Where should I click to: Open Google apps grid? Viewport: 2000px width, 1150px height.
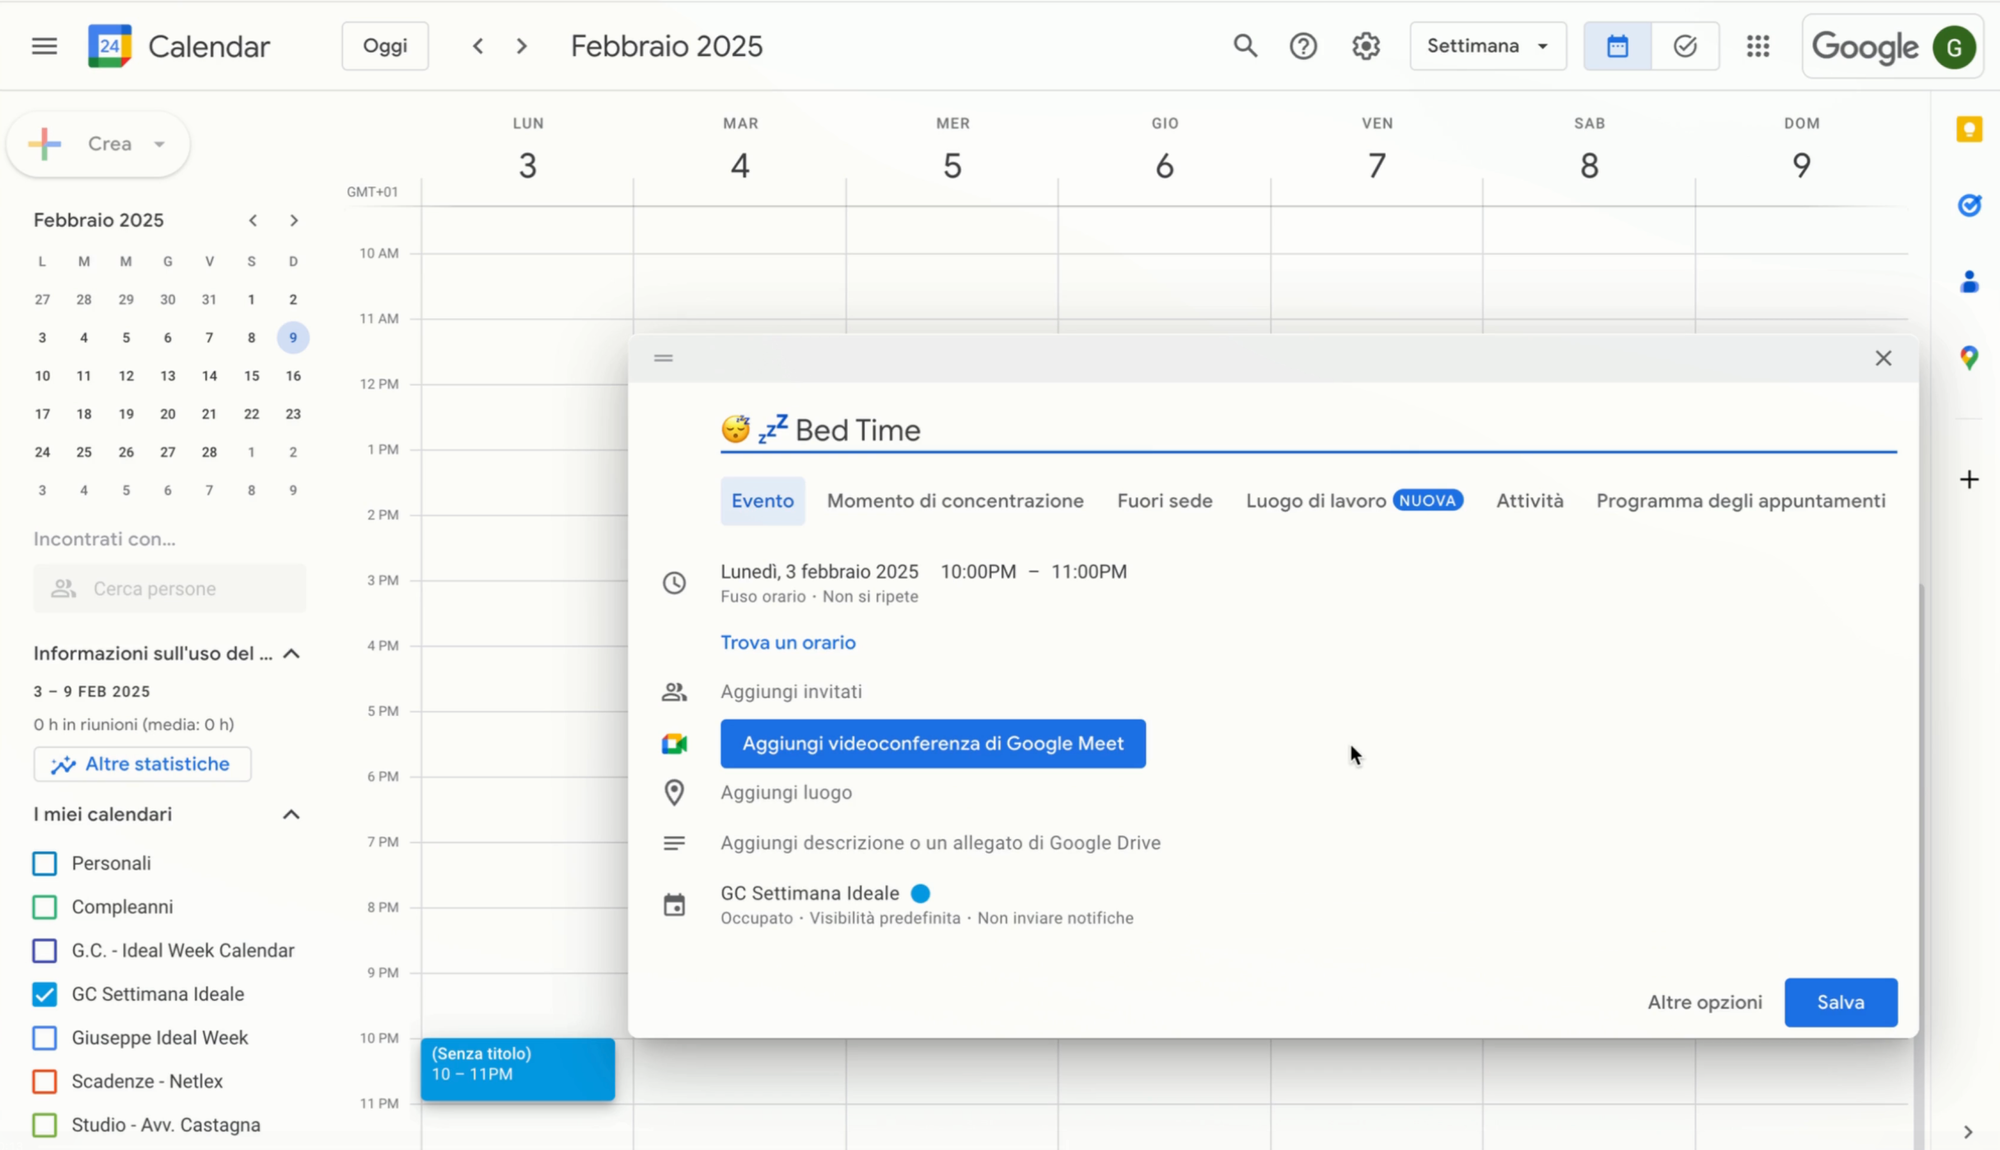pos(1758,46)
